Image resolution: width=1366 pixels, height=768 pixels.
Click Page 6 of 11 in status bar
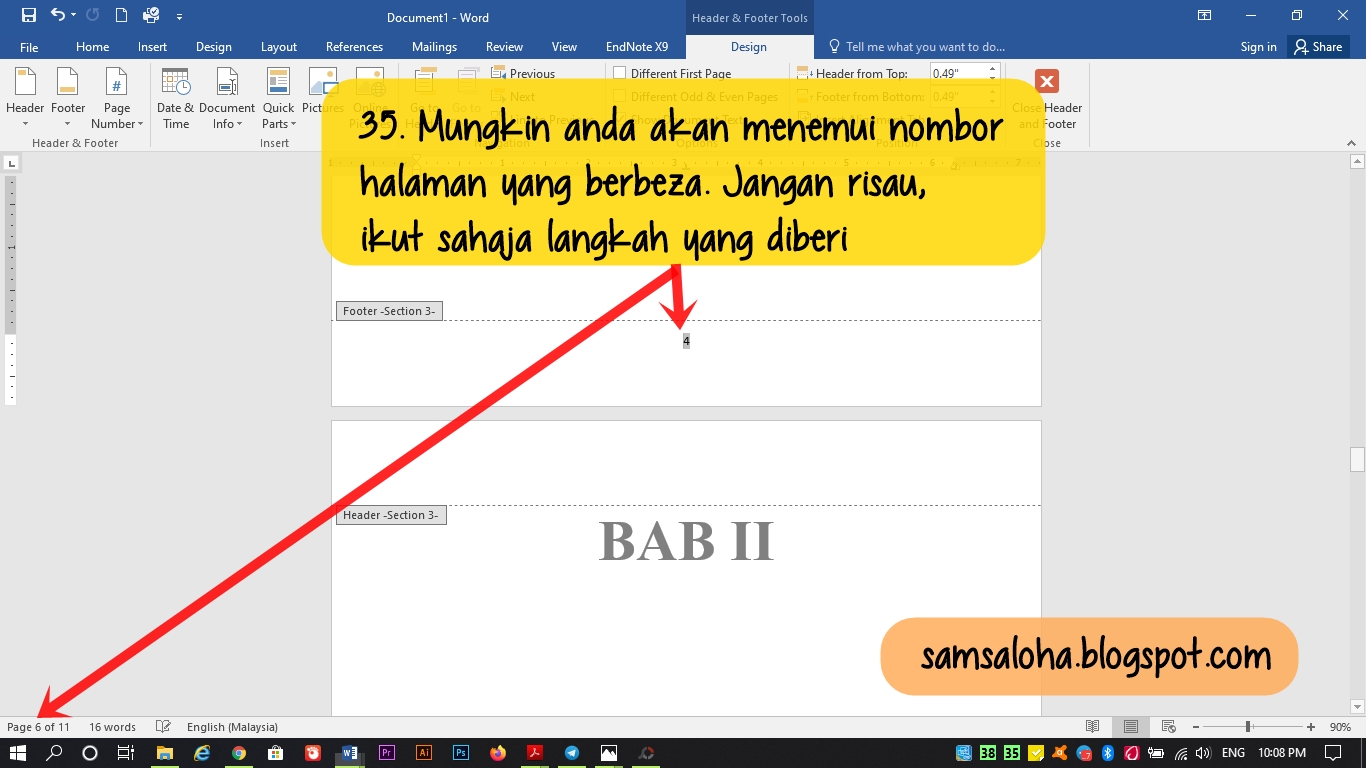(38, 727)
